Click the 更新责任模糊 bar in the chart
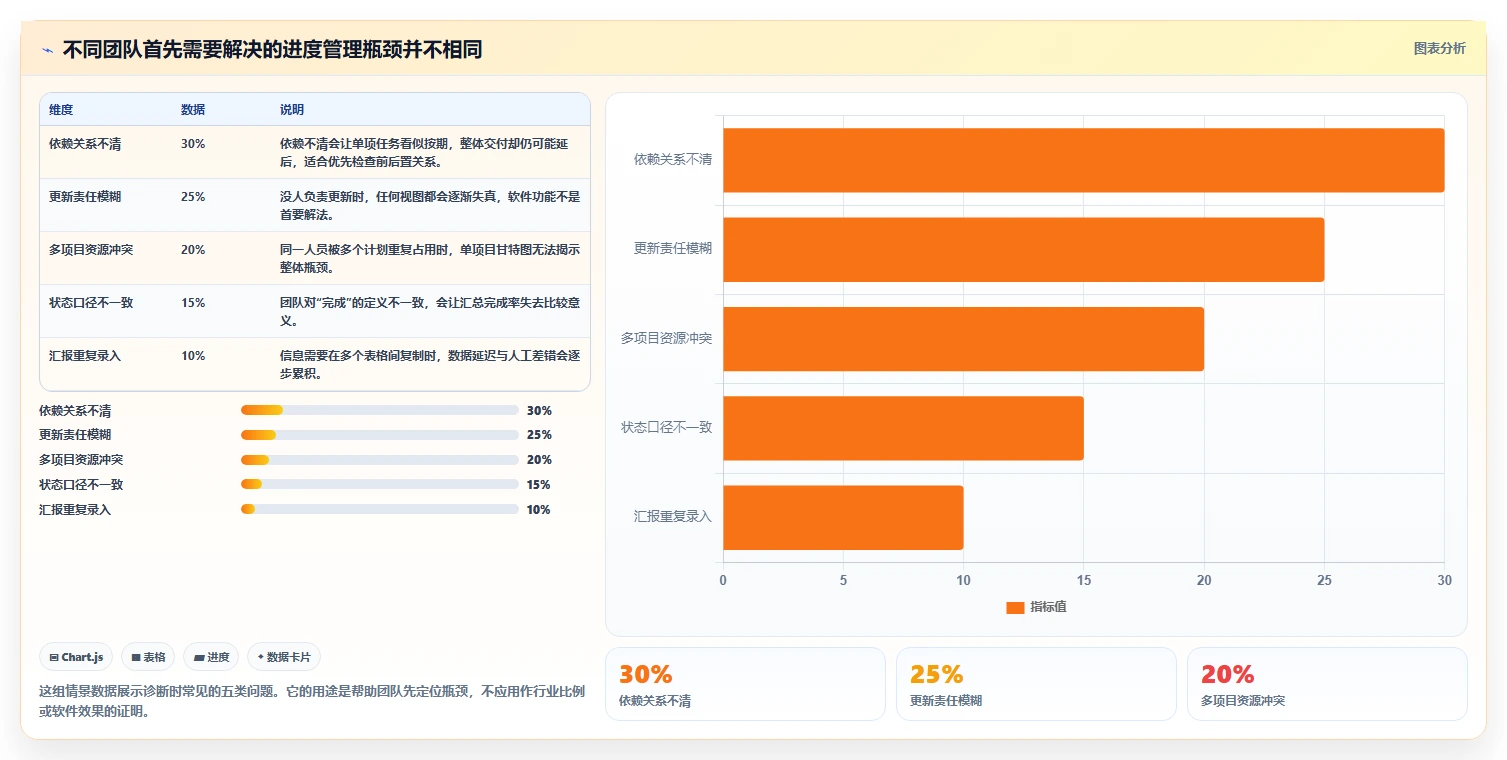Image resolution: width=1507 pixels, height=760 pixels. 1023,249
